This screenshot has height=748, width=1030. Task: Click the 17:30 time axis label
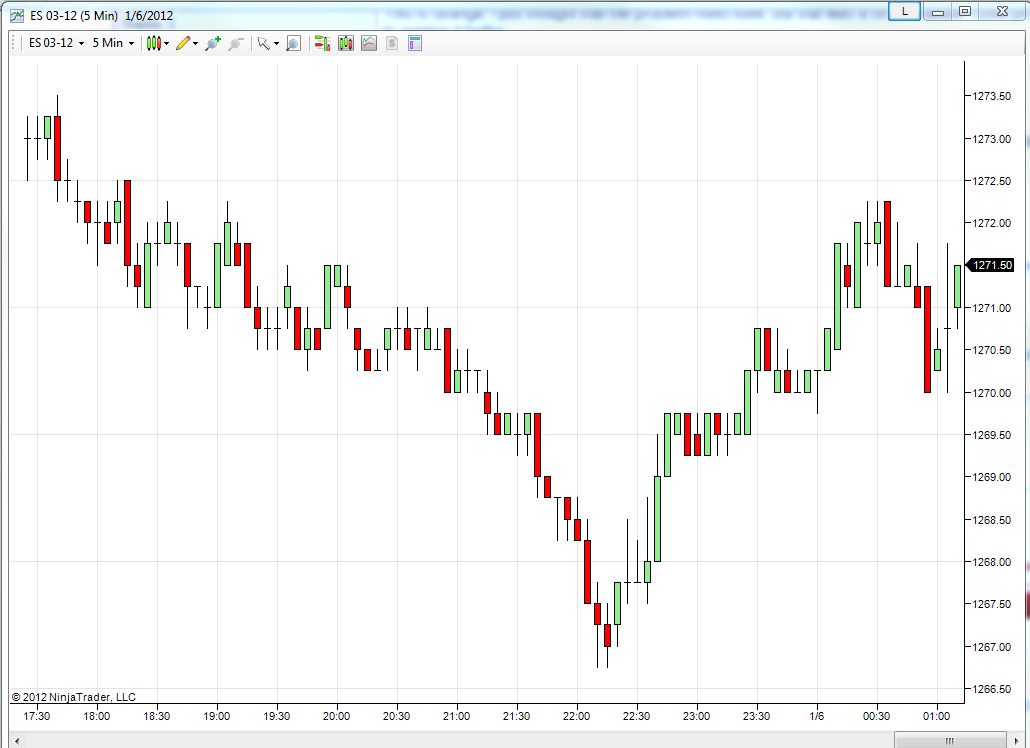pyautogui.click(x=36, y=716)
